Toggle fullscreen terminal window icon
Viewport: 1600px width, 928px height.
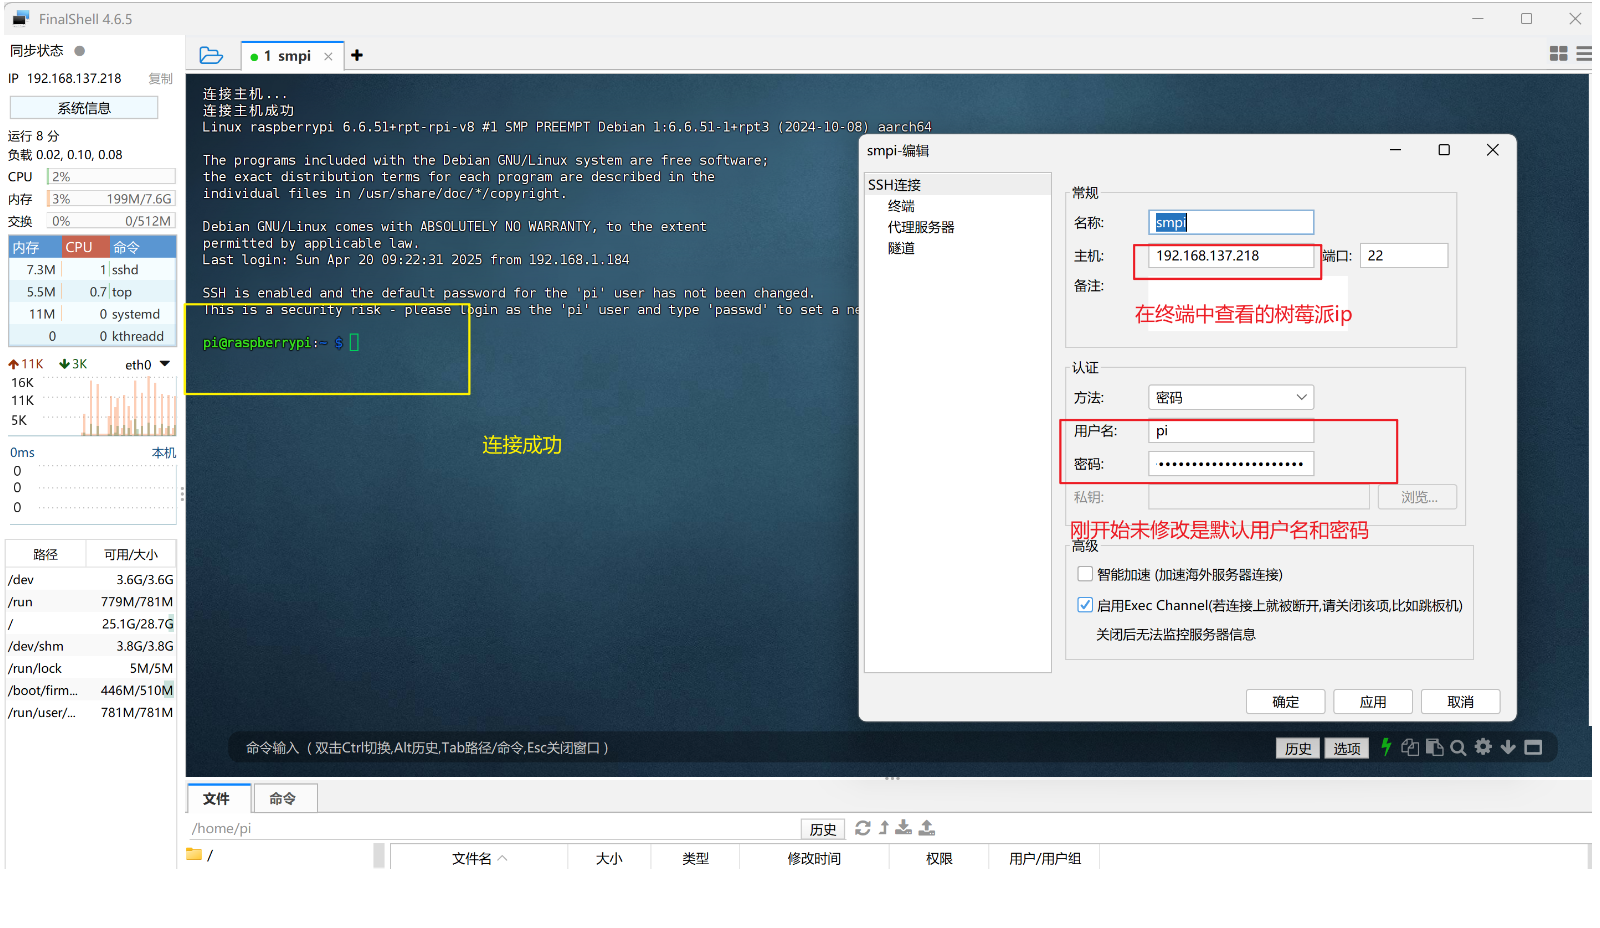[x=1533, y=747]
